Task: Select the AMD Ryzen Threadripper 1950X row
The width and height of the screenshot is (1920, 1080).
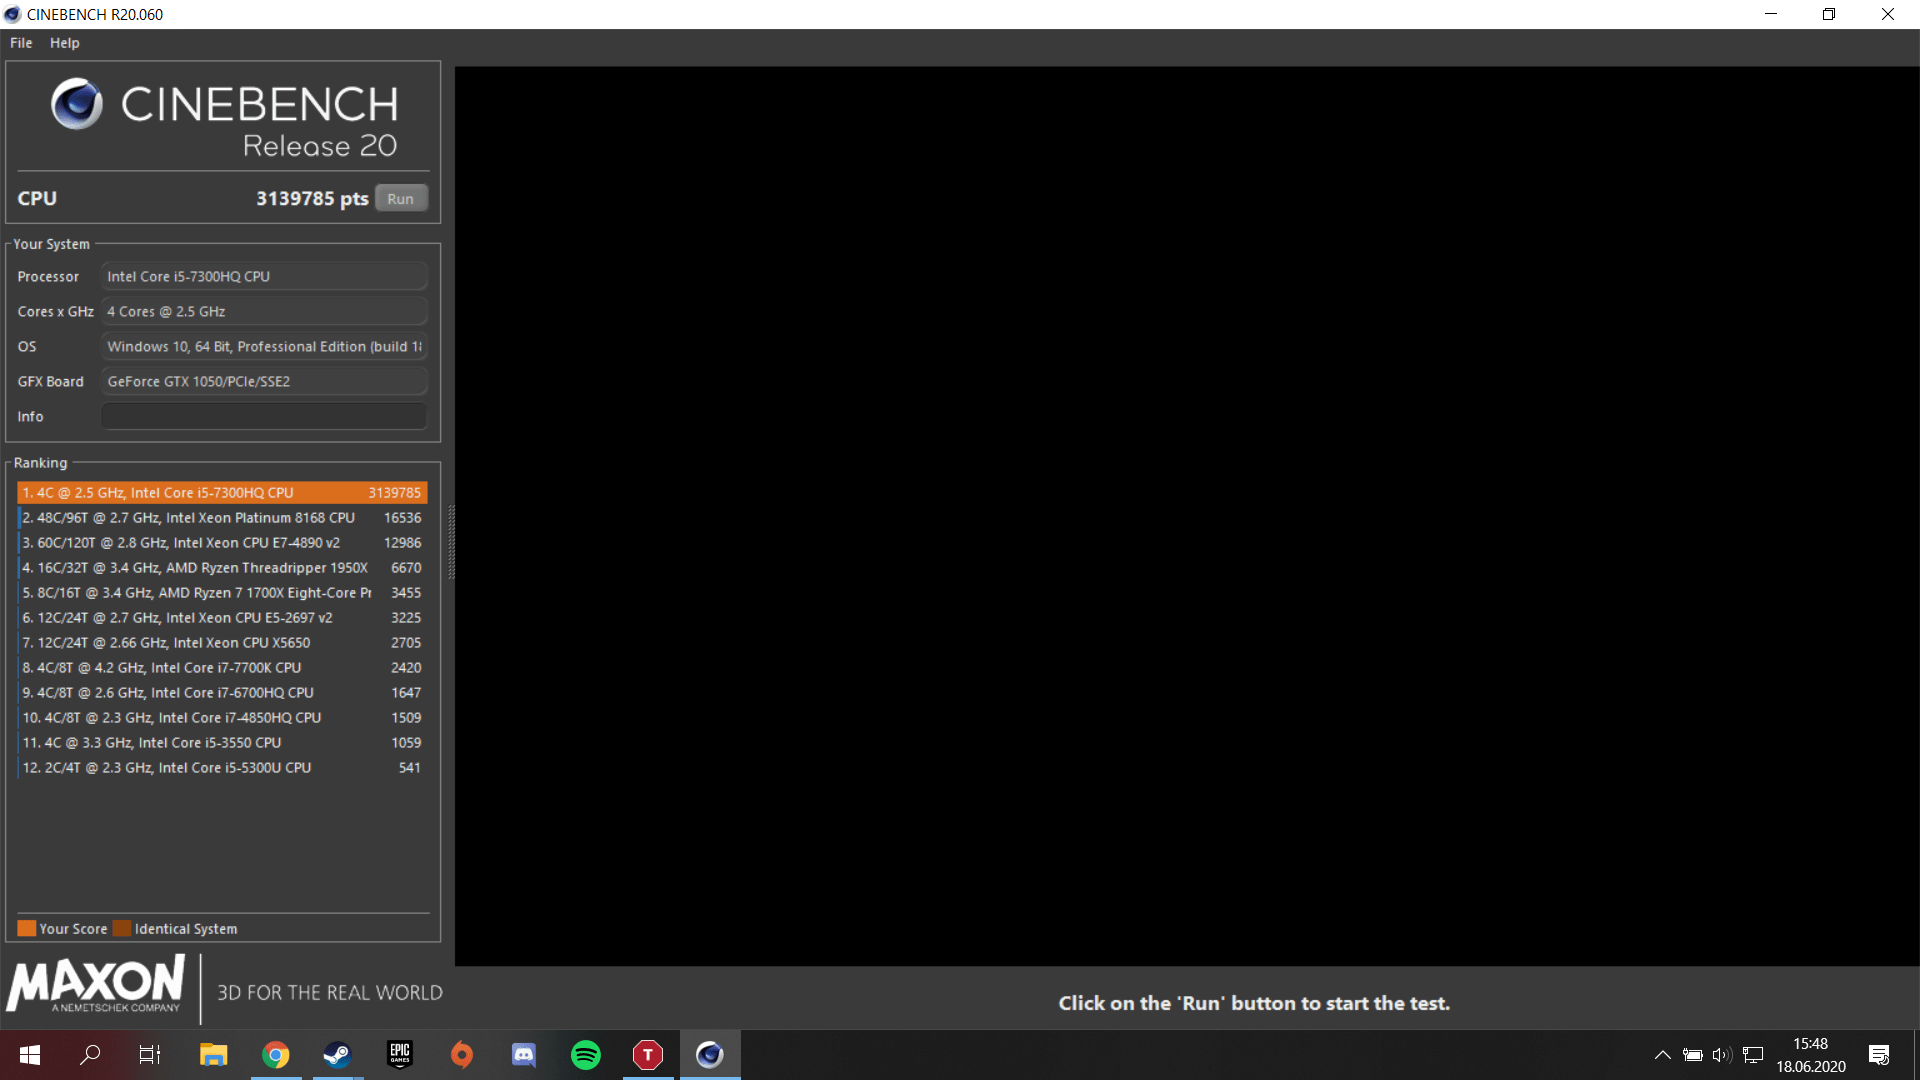Action: (x=222, y=568)
